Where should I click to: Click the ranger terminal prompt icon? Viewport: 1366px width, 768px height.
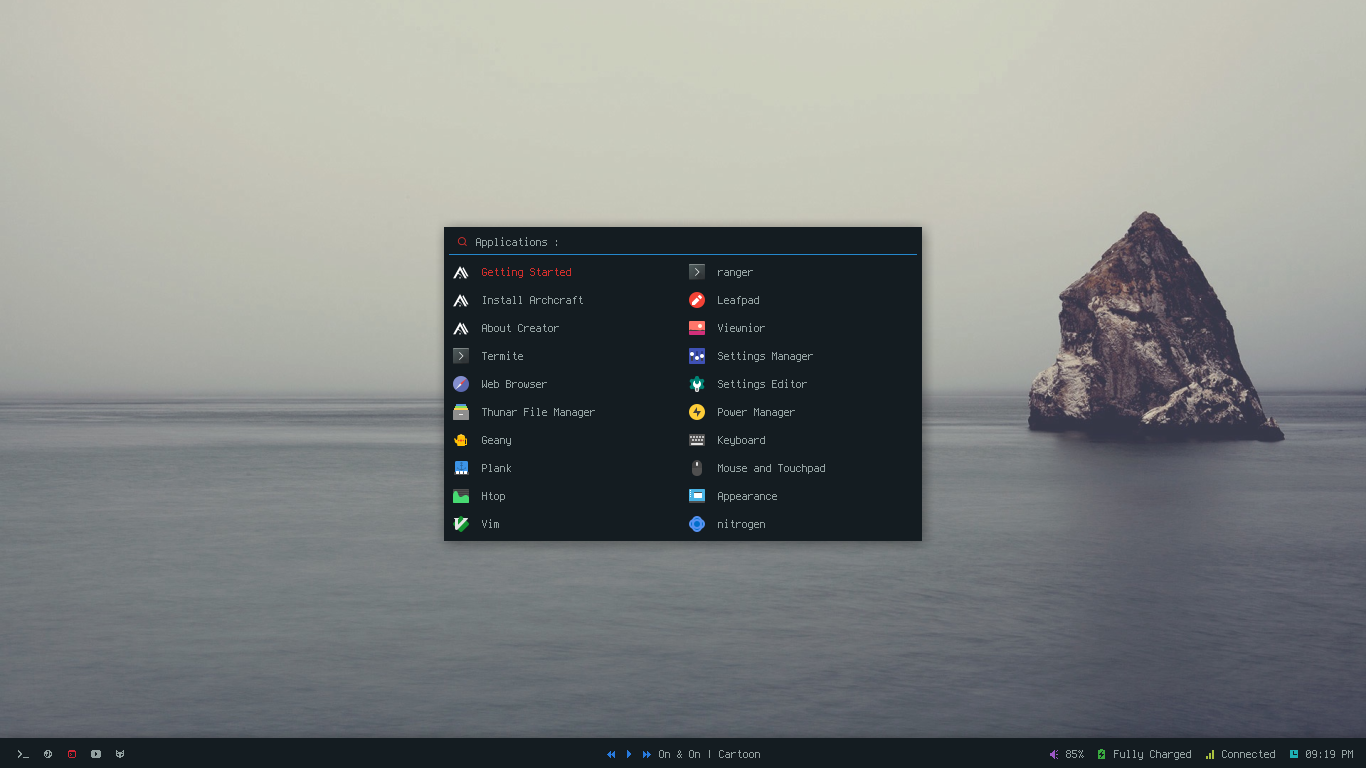tap(697, 272)
